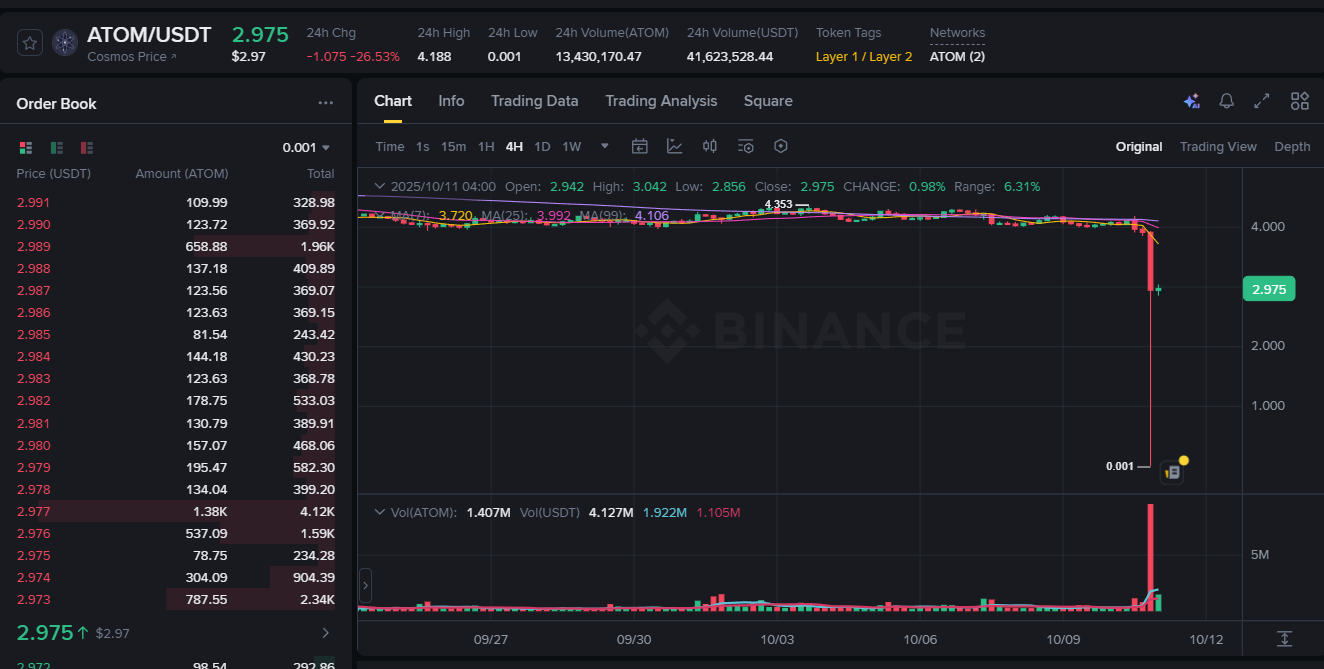This screenshot has height=669, width=1324.
Task: Switch the interval to 15m
Action: 454,147
